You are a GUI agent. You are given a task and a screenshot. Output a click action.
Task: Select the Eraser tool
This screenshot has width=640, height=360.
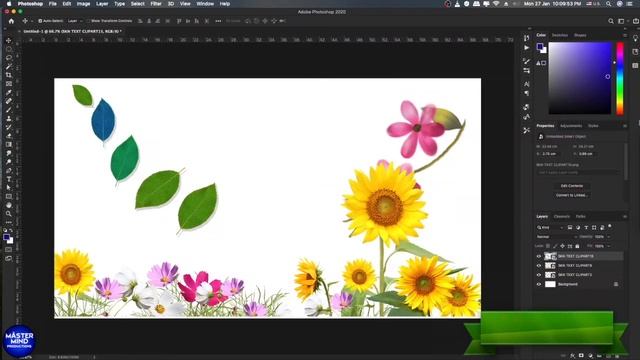(x=9, y=136)
